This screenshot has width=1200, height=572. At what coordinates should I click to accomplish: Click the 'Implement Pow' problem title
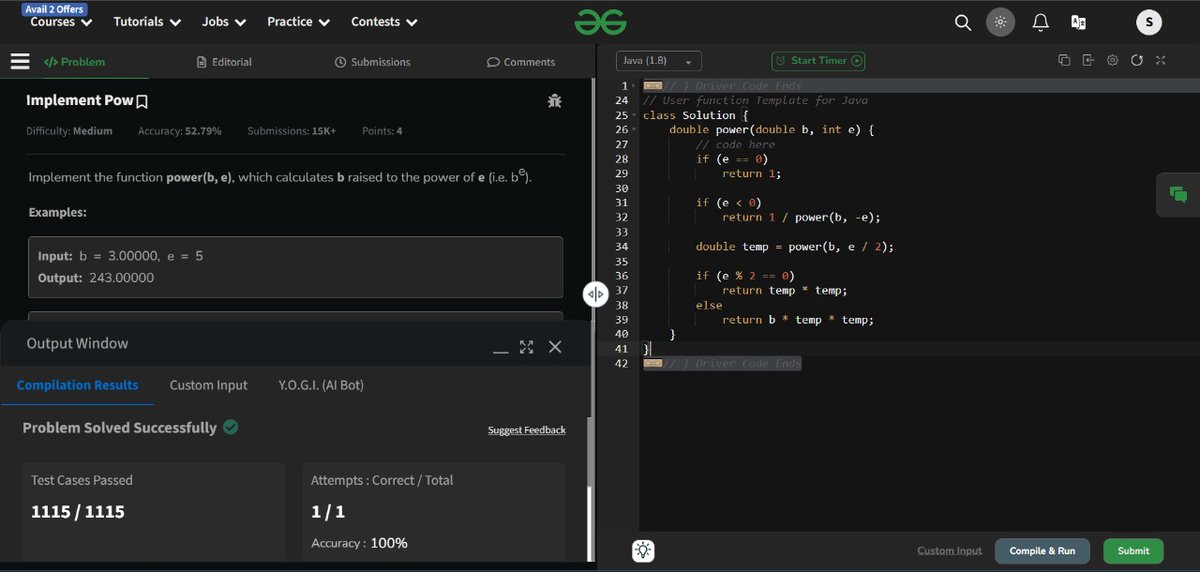click(x=79, y=101)
